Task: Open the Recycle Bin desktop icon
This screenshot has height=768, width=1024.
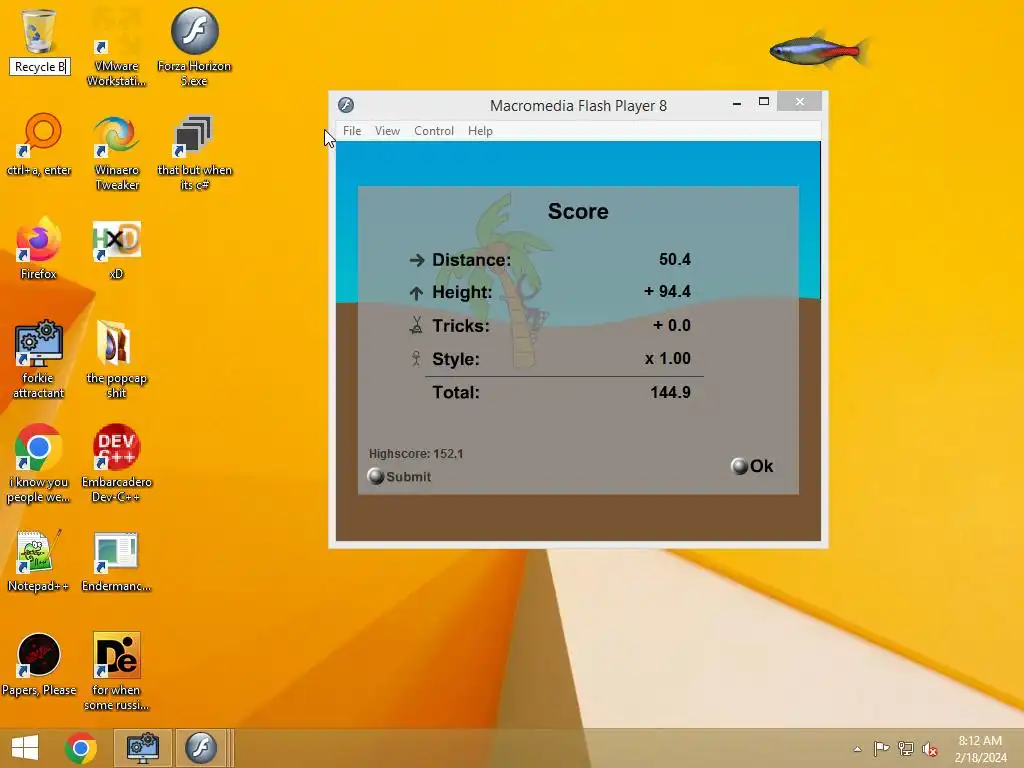Action: pyautogui.click(x=39, y=31)
